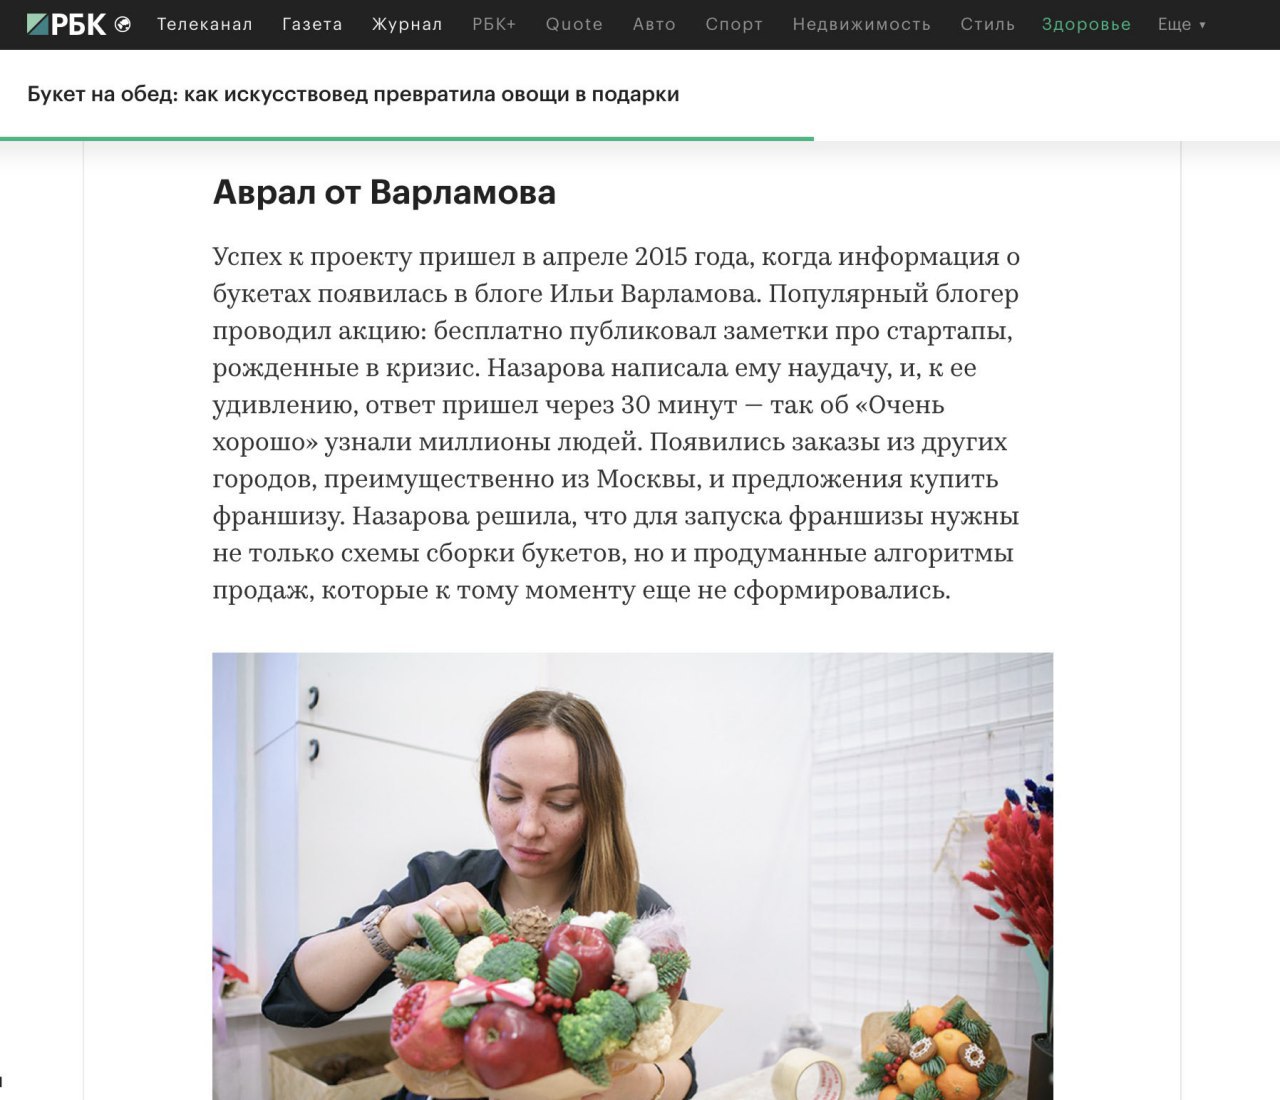Click the green reading progress bar
The width and height of the screenshot is (1280, 1100).
tap(407, 138)
